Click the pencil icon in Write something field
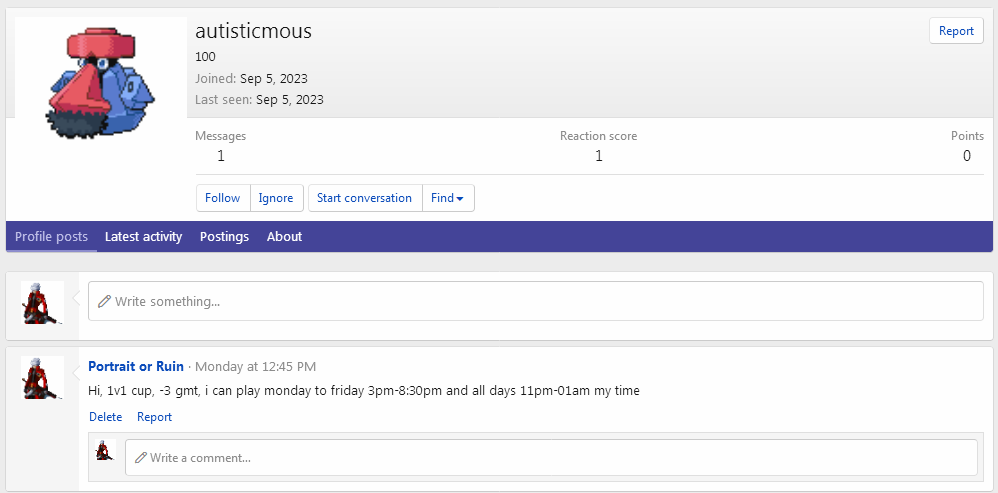Screen dimensions: 998x493 point(104,301)
